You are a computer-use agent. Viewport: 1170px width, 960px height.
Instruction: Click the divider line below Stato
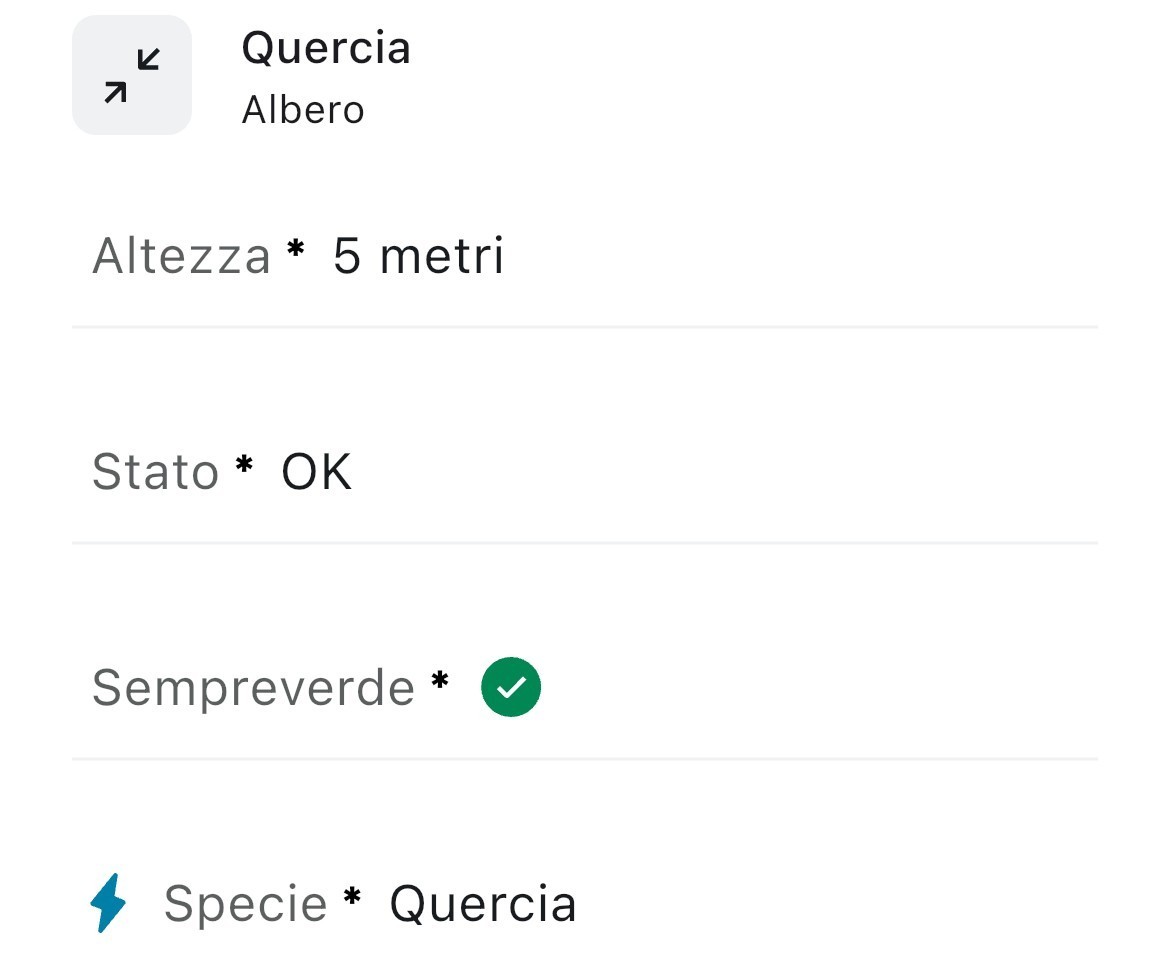(x=585, y=542)
